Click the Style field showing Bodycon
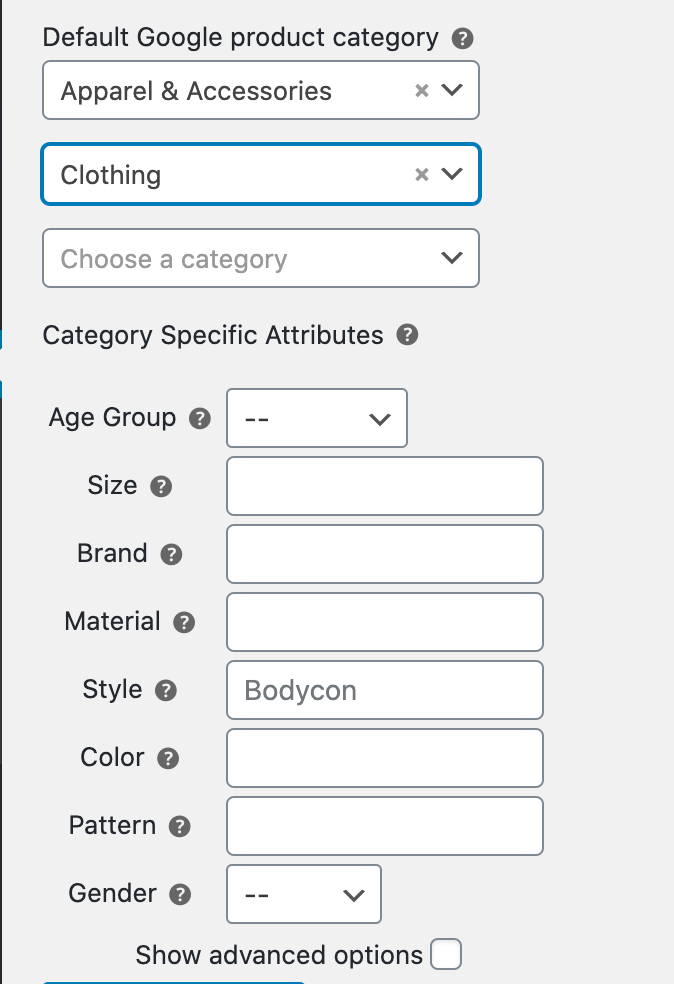674x984 pixels. [385, 690]
